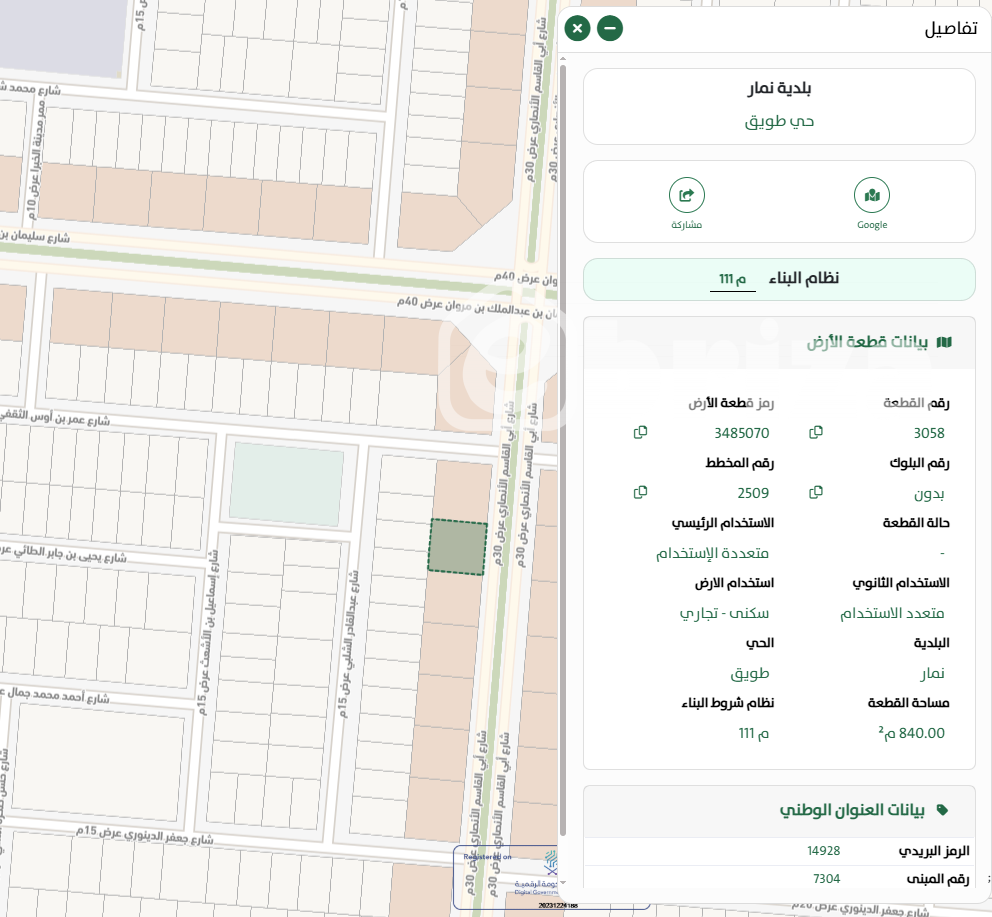Click the حي طويق district name
The image size is (992, 917).
779,121
